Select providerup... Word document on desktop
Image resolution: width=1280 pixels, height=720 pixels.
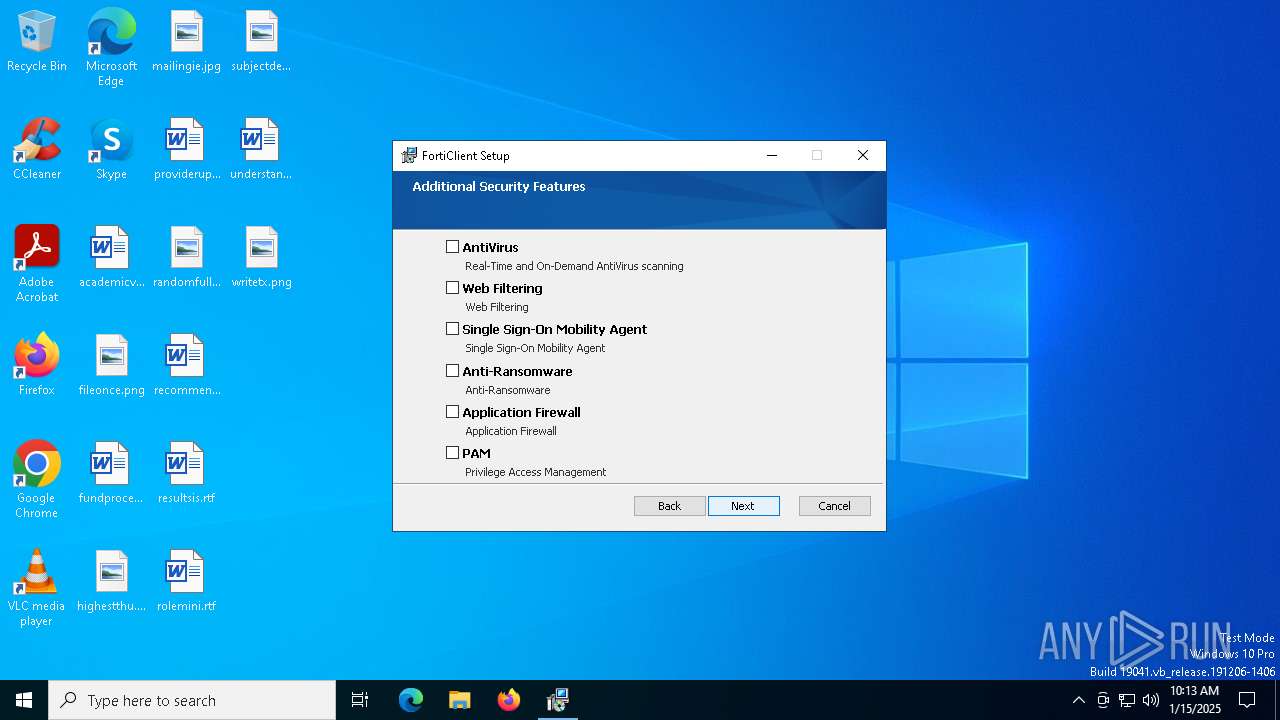(186, 149)
